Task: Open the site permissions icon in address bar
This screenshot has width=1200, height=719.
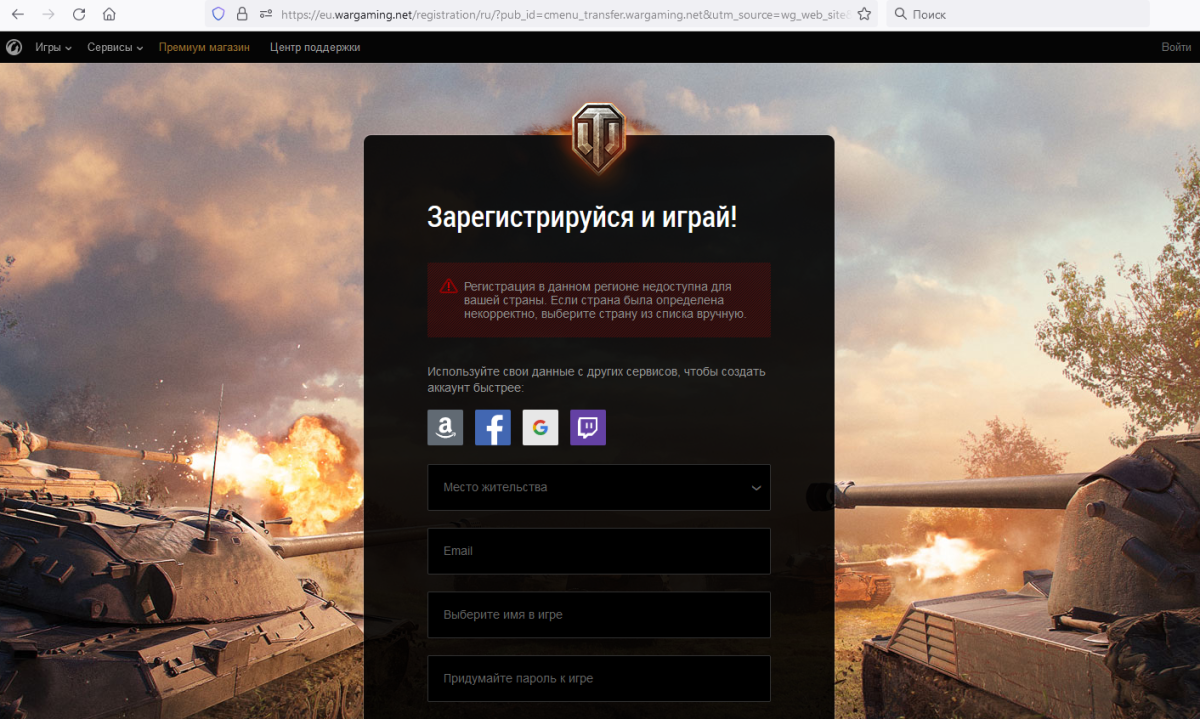Action: [266, 14]
